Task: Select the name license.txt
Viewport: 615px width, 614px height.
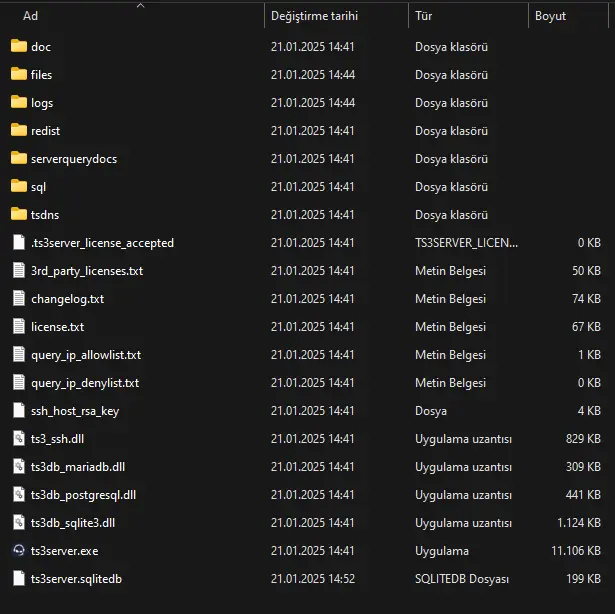Action: coord(58,327)
